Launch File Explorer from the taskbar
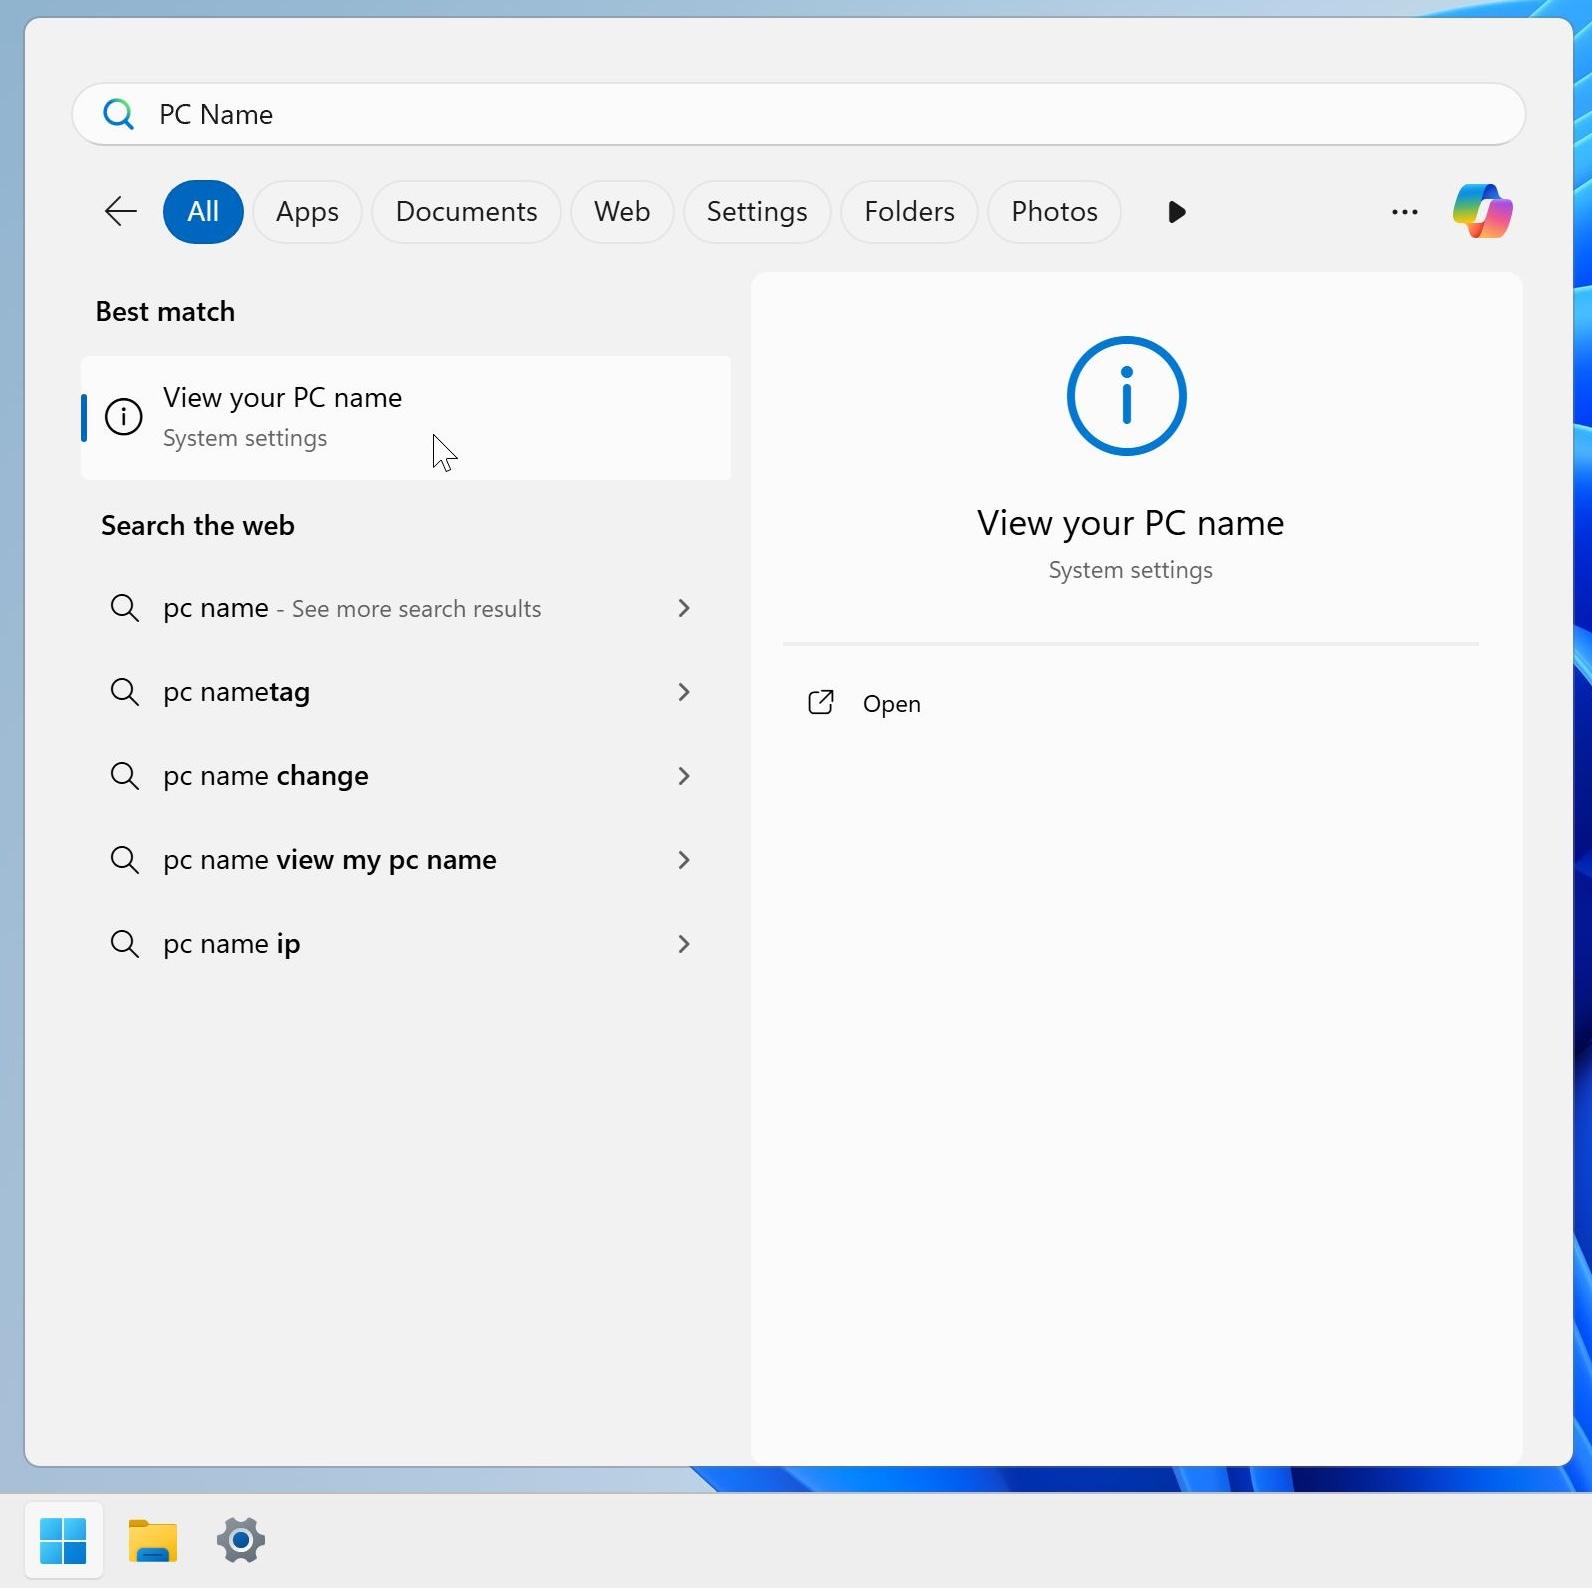 (x=152, y=1539)
